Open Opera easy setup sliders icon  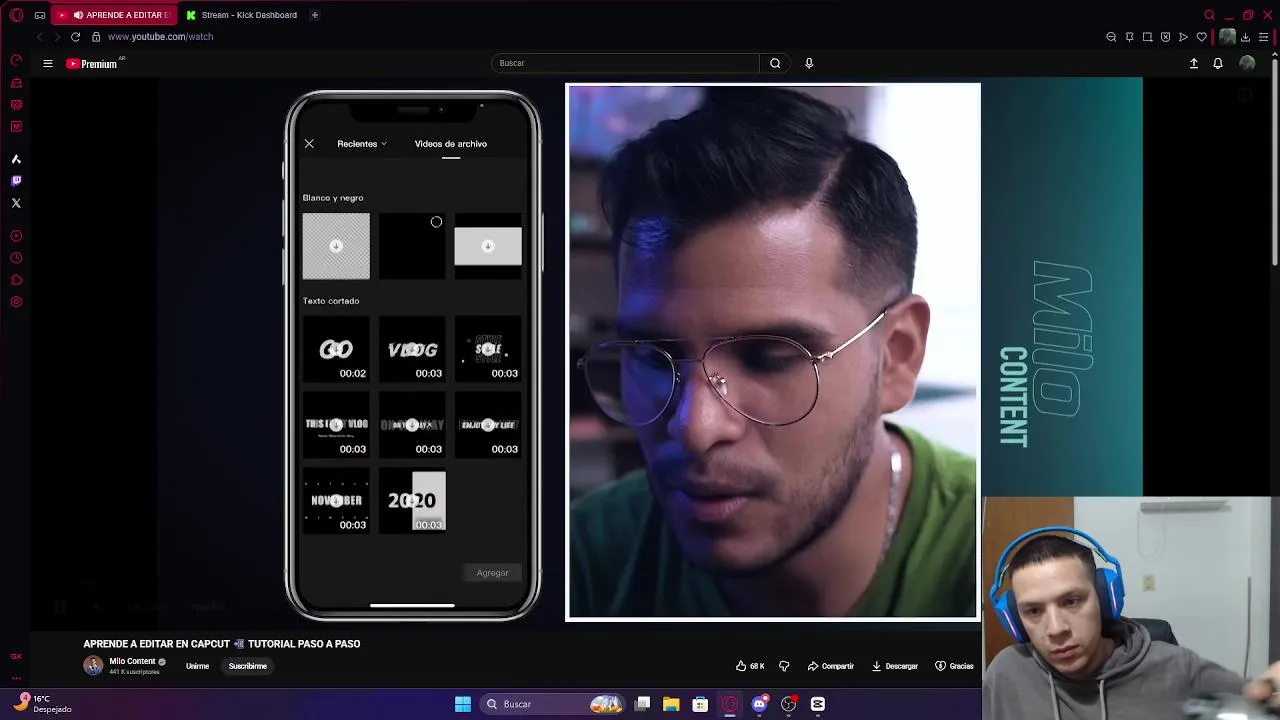click(1263, 37)
